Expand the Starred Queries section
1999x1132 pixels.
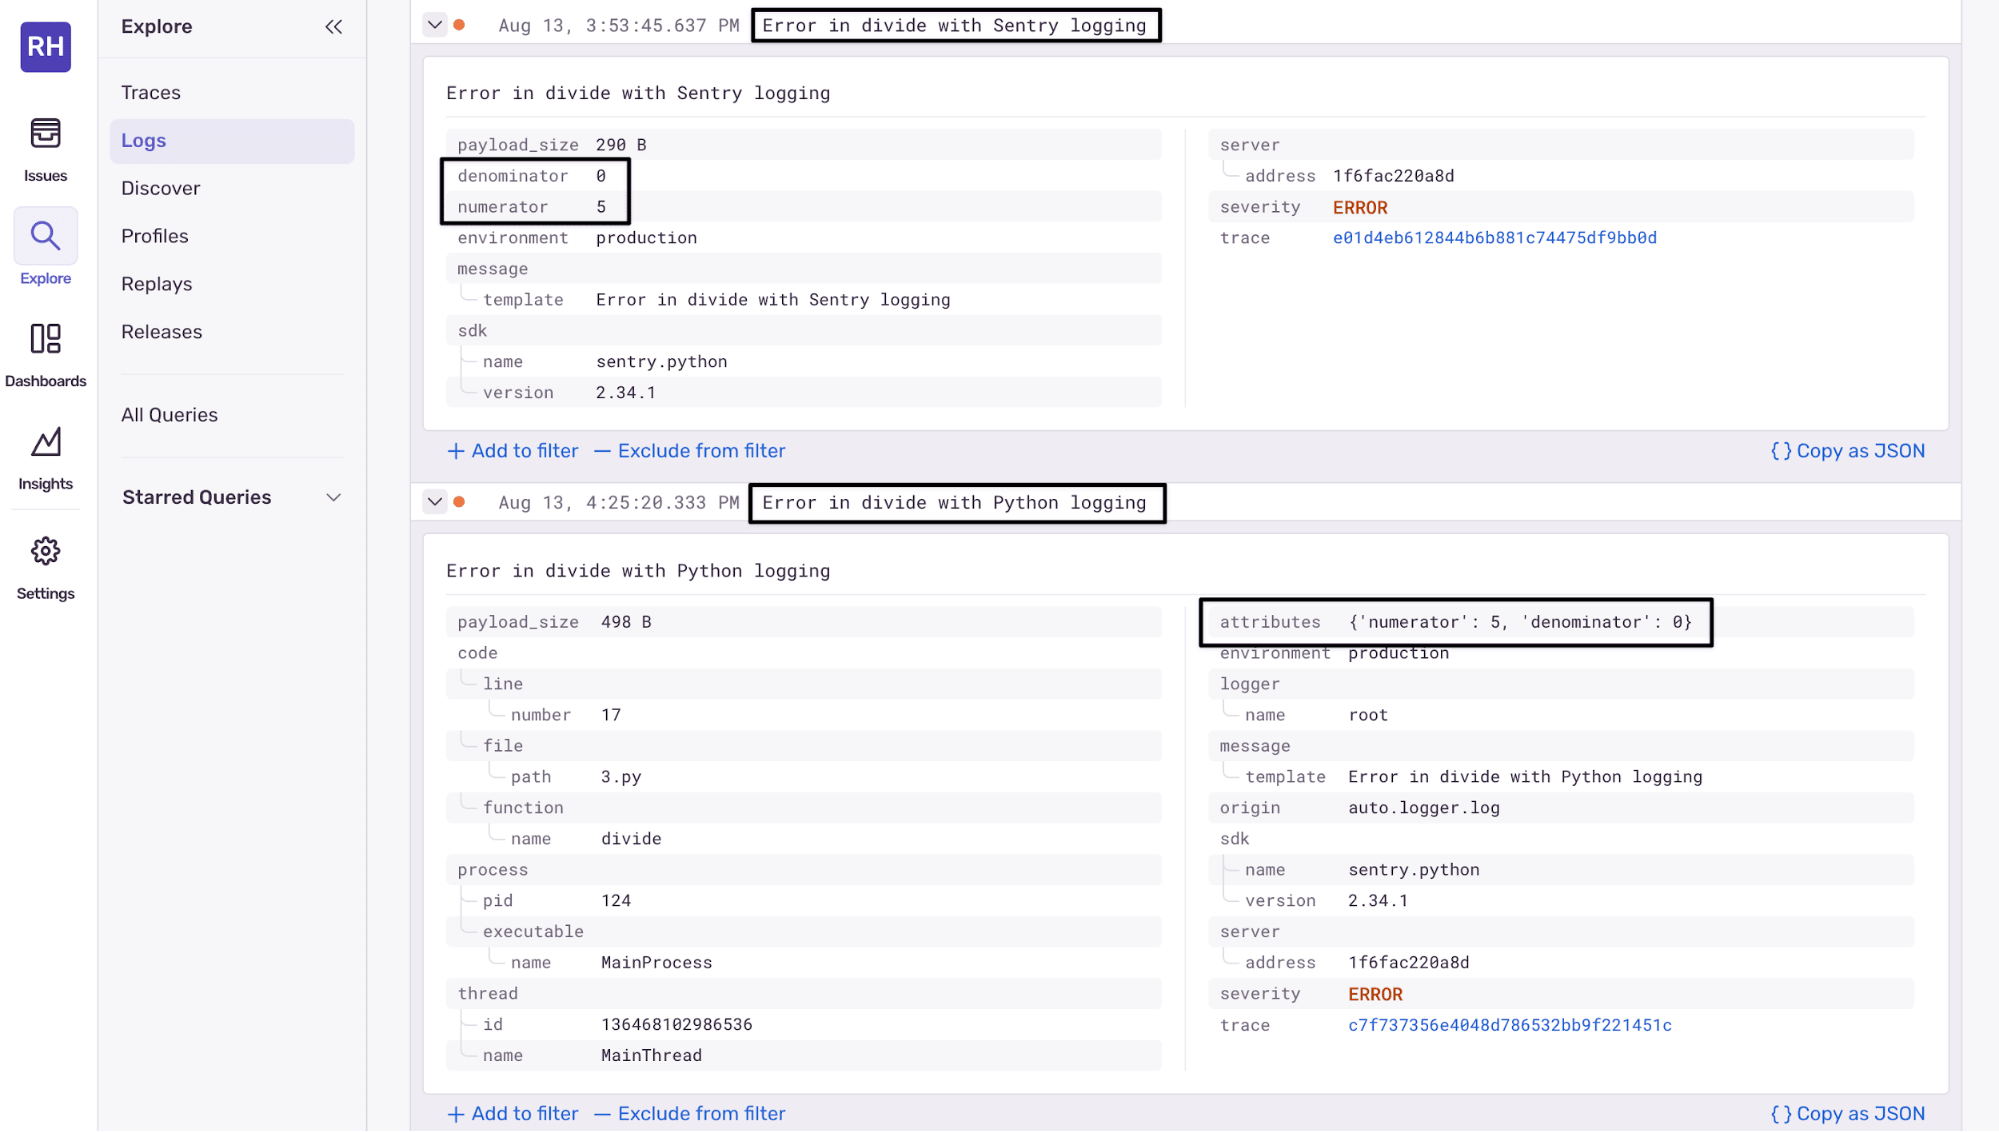[333, 498]
